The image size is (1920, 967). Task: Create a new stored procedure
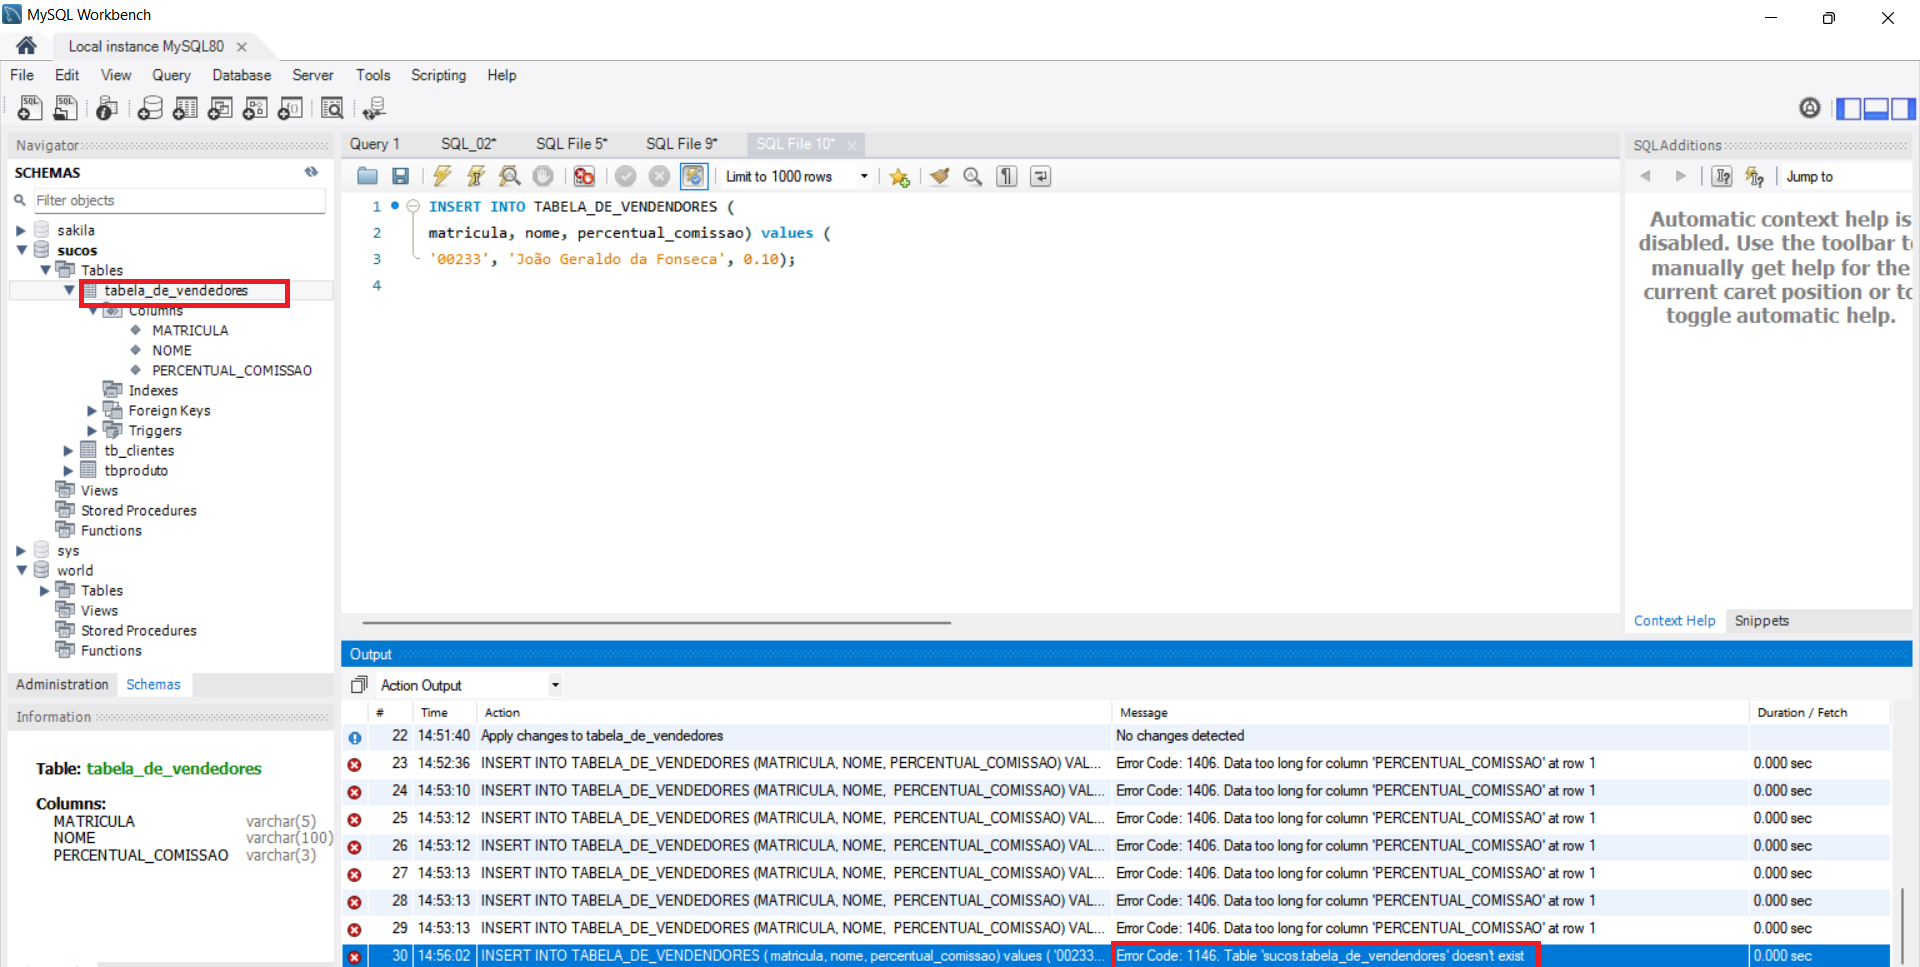(x=255, y=108)
